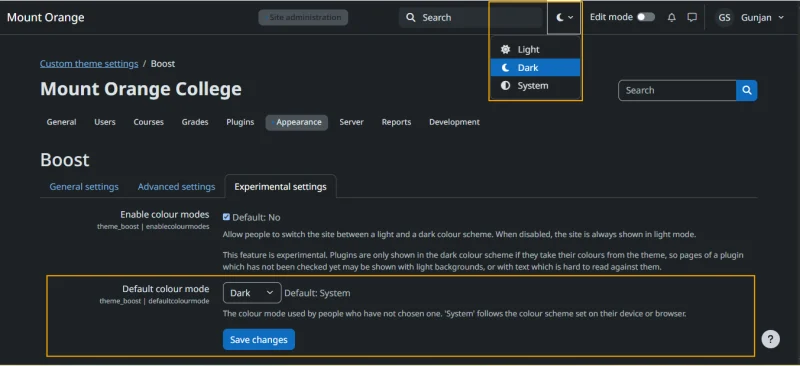
Task: Click the Enable colour modes label
Action: 165,214
